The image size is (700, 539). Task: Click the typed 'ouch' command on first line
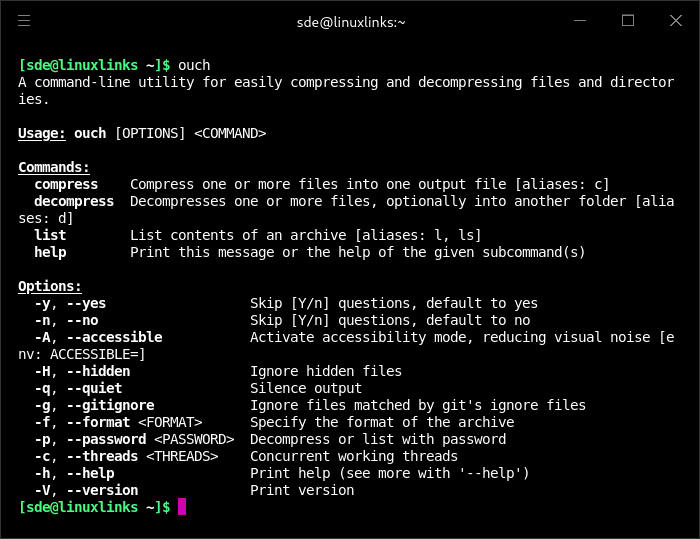194,66
